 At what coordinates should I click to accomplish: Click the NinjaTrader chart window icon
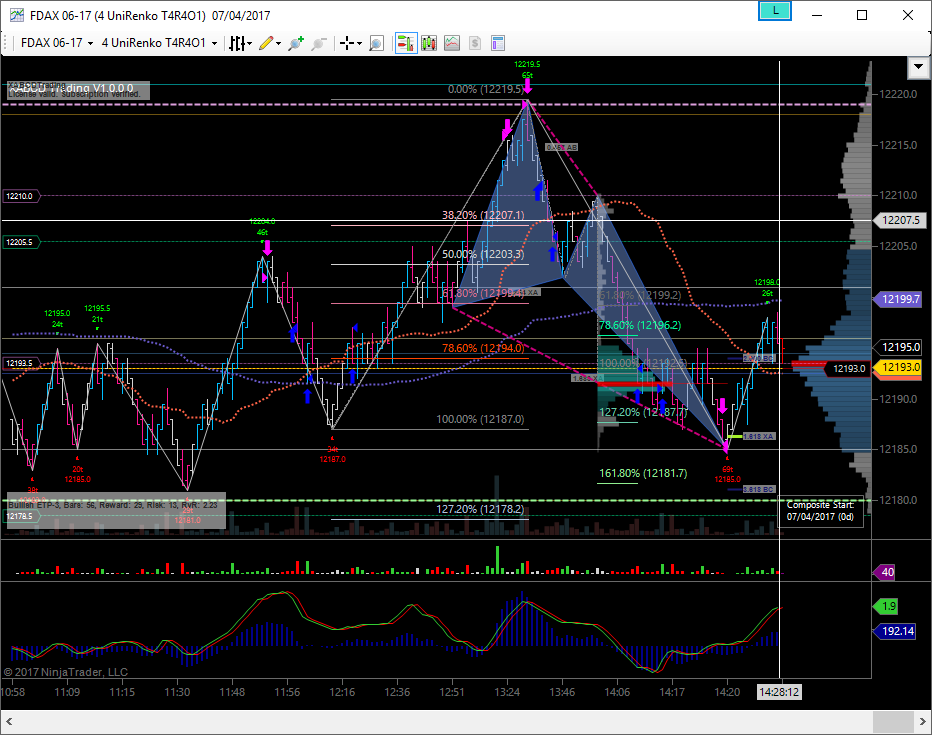tap(17, 15)
